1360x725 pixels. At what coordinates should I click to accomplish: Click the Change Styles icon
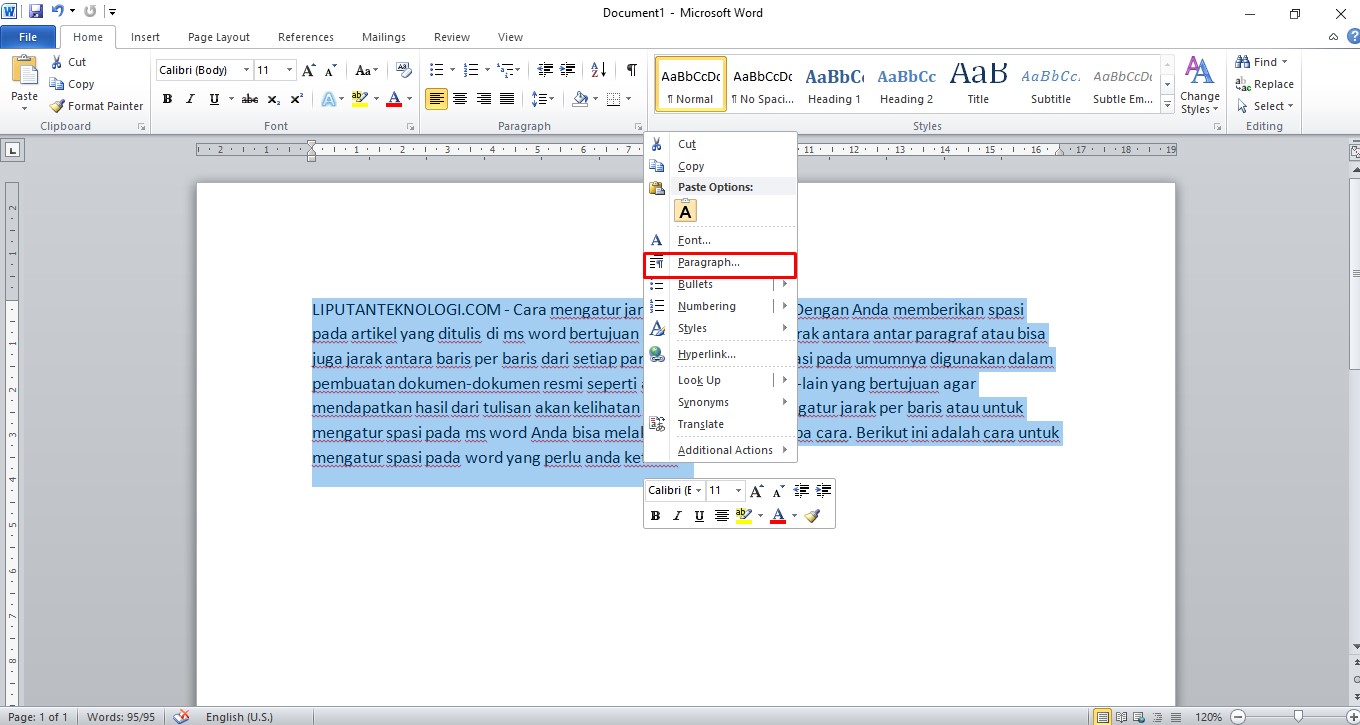pyautogui.click(x=1199, y=70)
